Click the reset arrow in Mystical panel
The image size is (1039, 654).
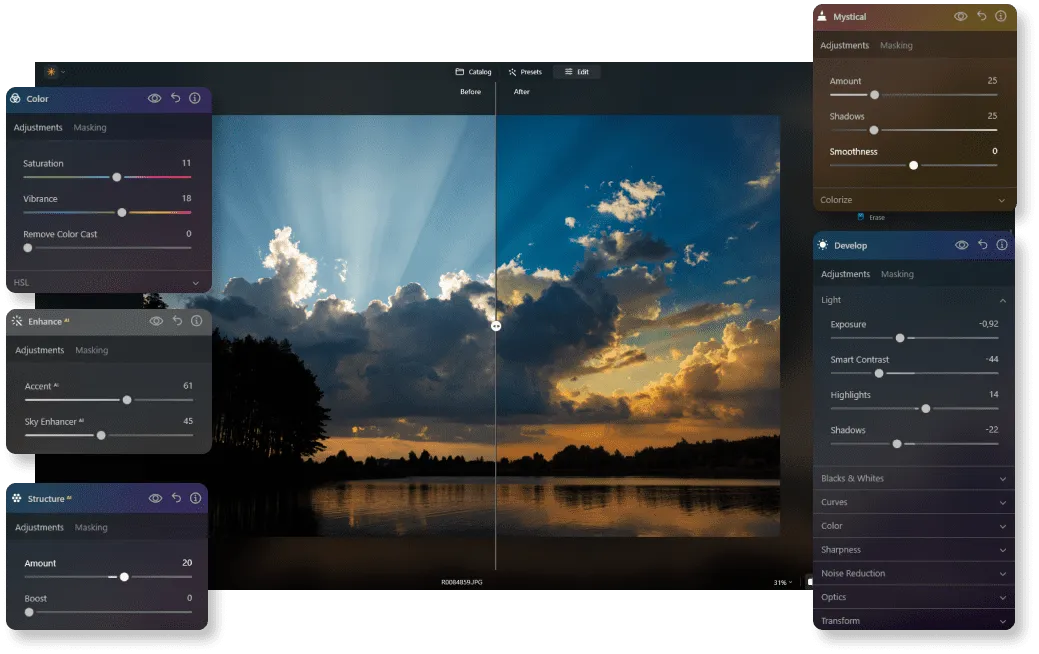981,17
